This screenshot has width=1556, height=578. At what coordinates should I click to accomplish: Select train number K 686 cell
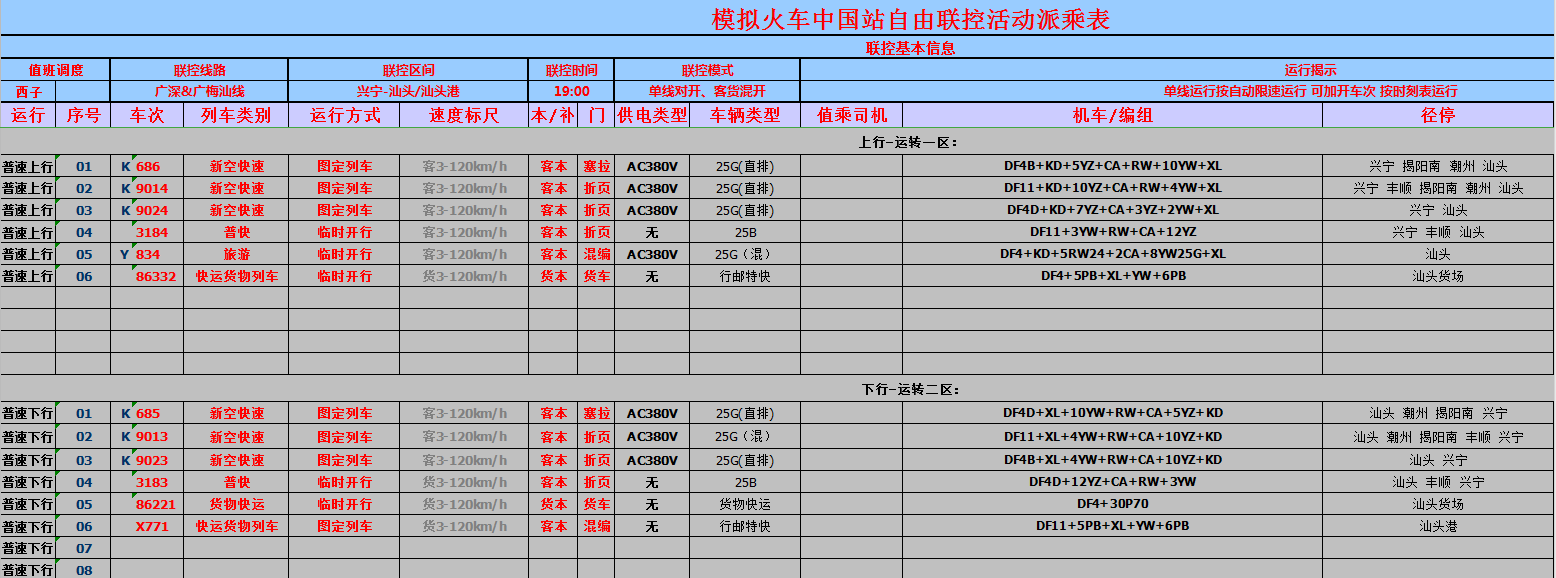coord(147,167)
